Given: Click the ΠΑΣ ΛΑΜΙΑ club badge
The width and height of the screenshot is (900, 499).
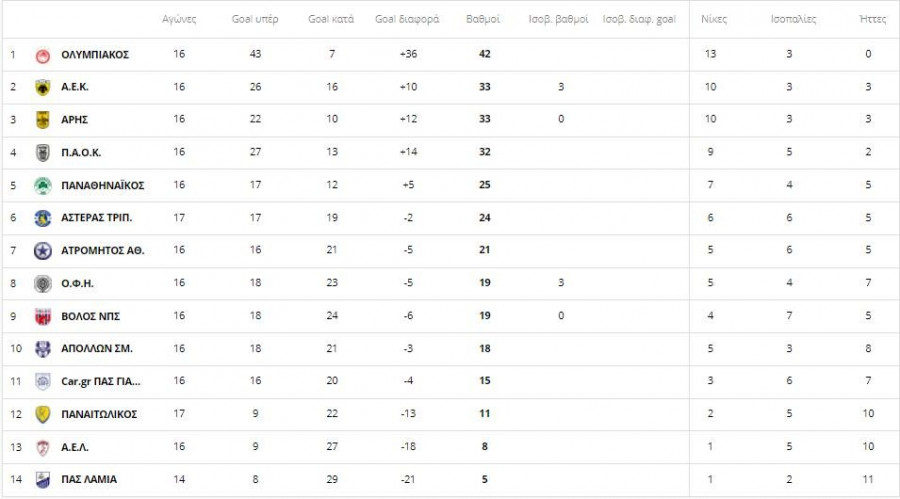Looking at the screenshot, I should (42, 479).
